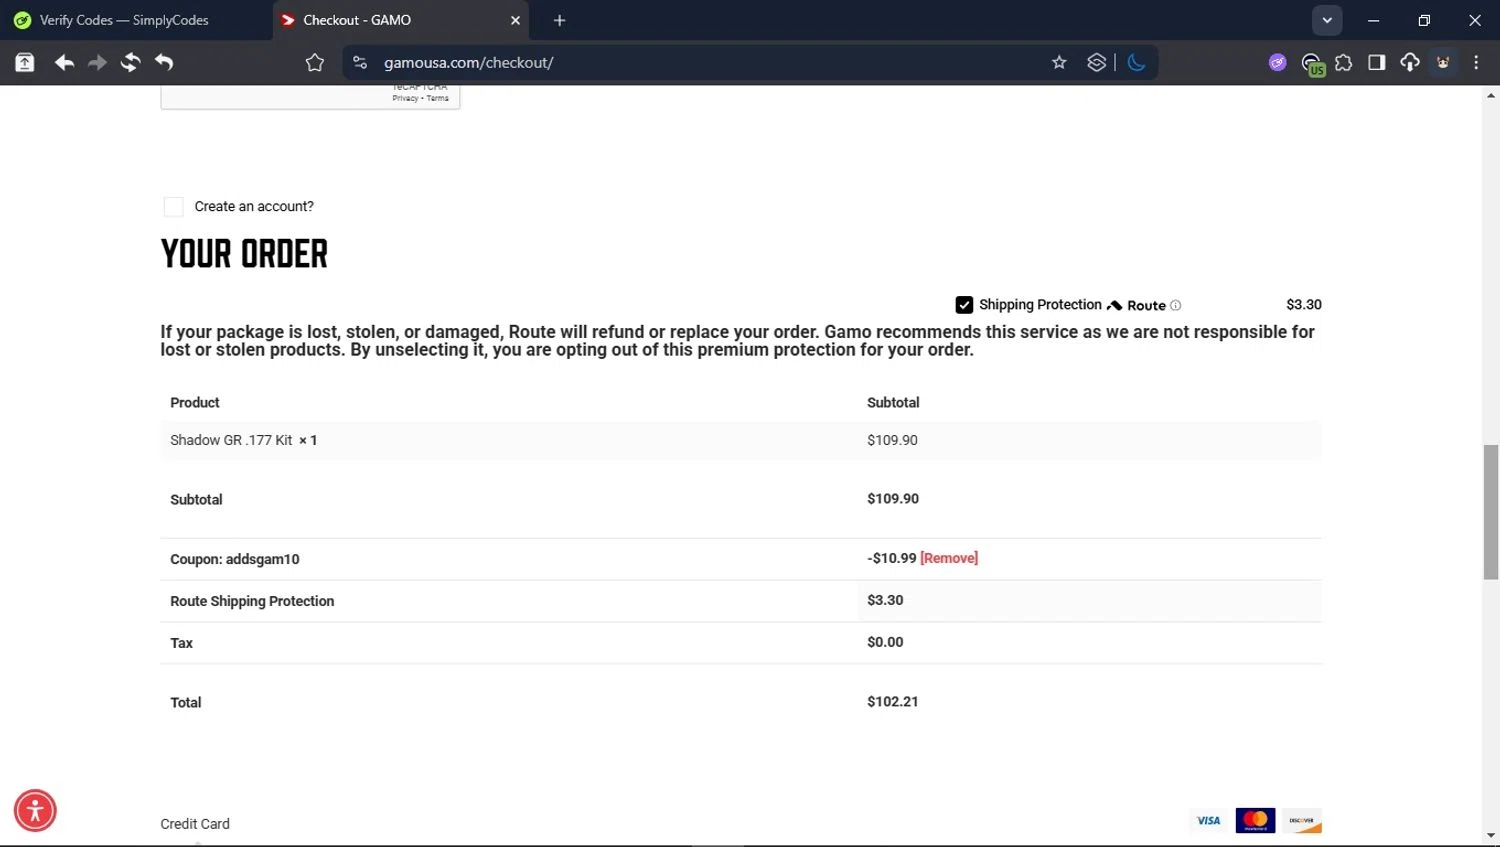
Task: Uncheck the Shipping Protection checkbox
Action: (964, 305)
